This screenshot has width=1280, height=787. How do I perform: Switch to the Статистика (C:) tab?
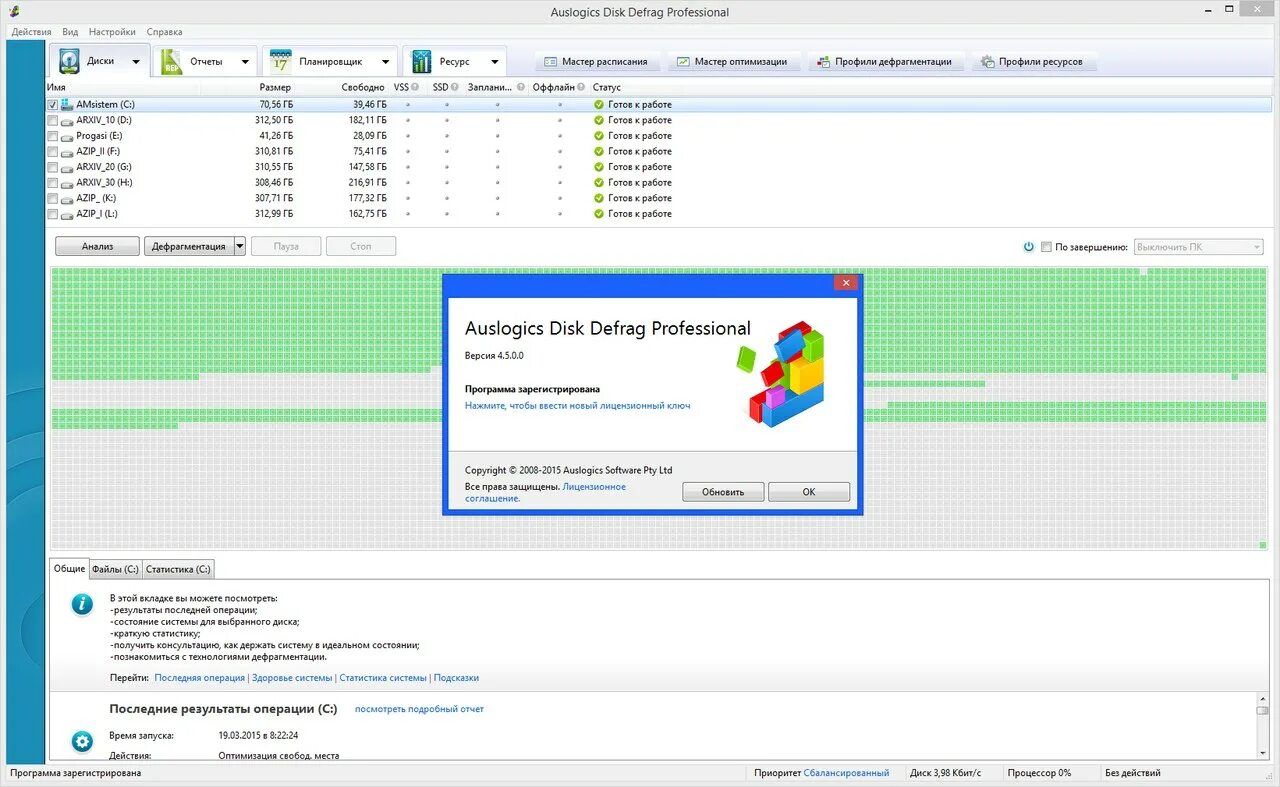click(x=178, y=569)
